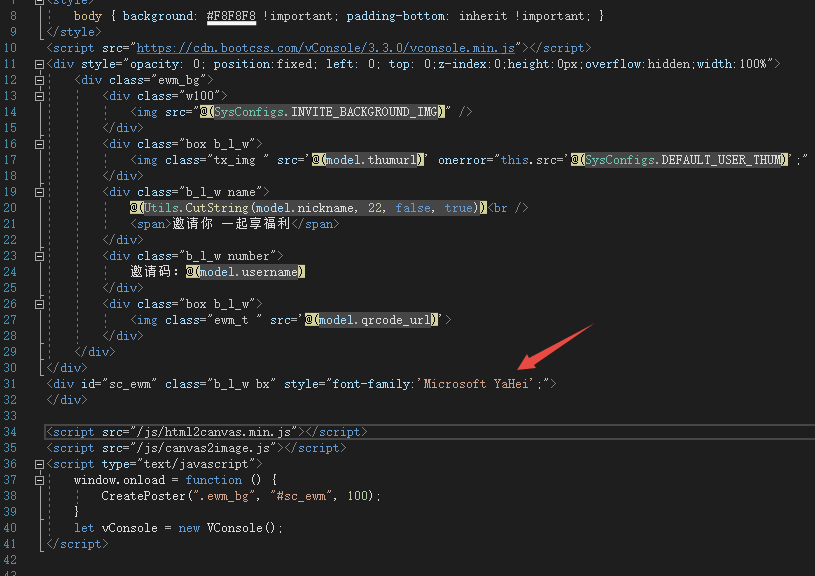Click the ".ewm_bg" string argument
The width and height of the screenshot is (815, 576).
(224, 496)
